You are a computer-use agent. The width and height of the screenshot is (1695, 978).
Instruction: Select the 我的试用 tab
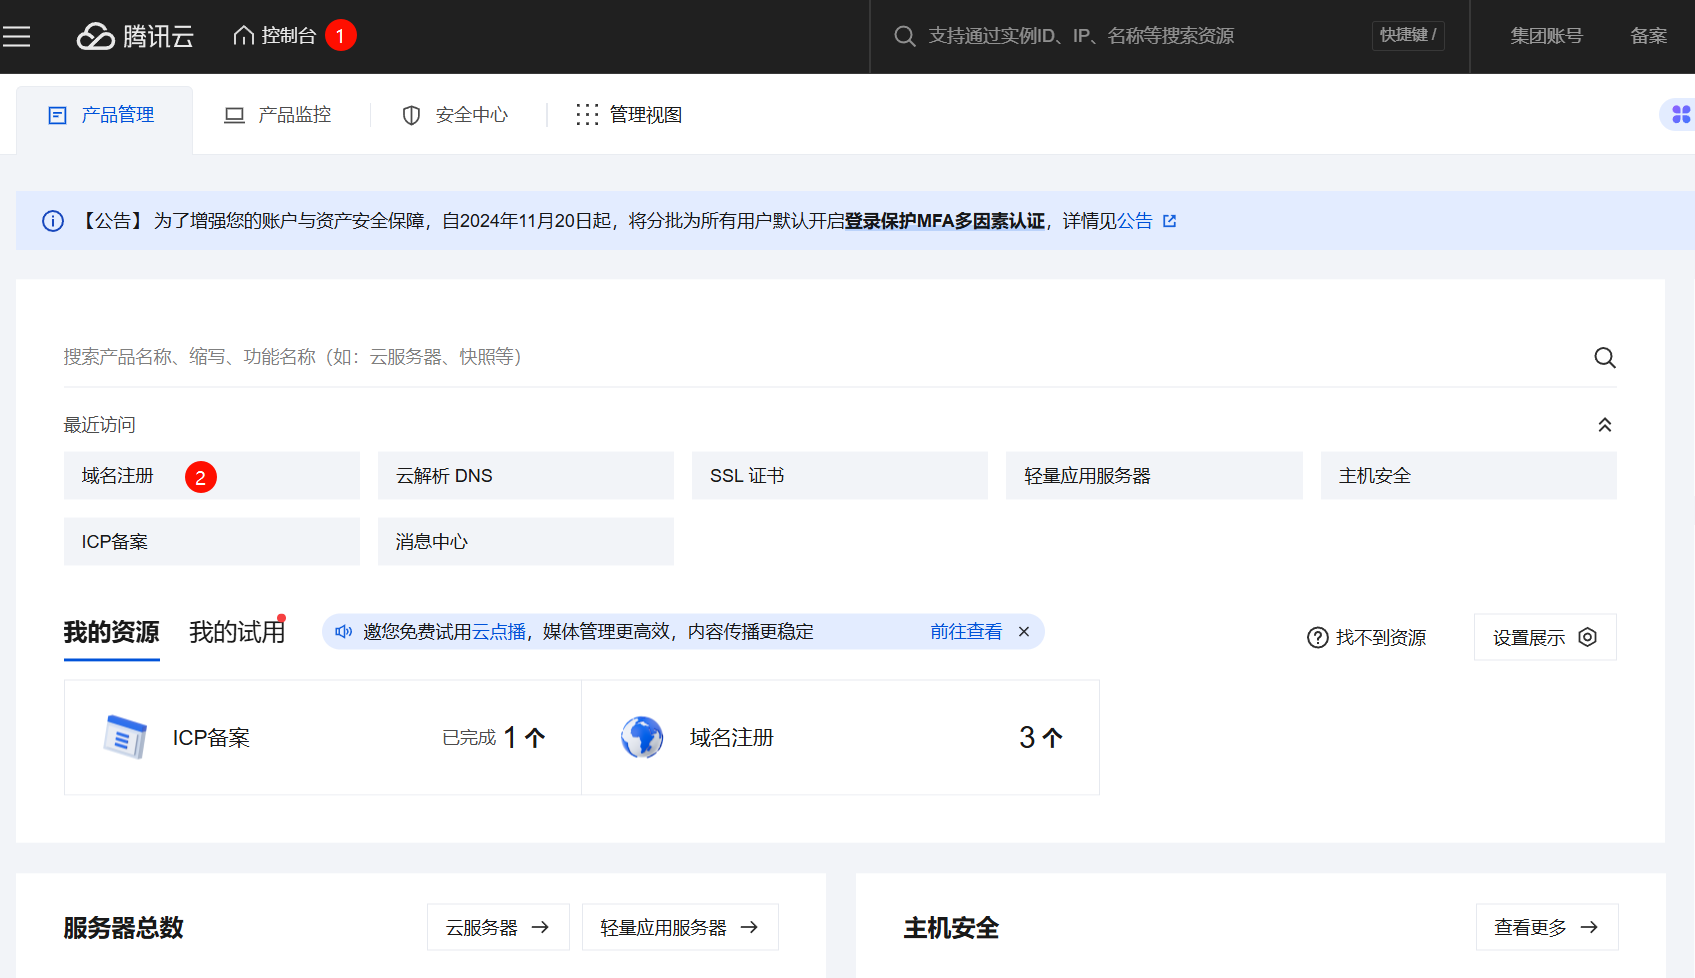237,632
